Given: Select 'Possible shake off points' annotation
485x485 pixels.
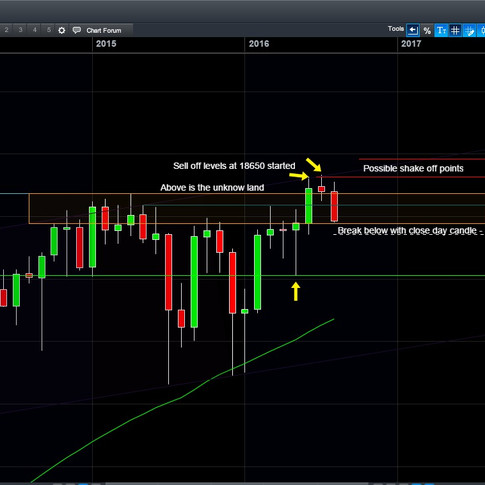Looking at the screenshot, I should tap(413, 168).
